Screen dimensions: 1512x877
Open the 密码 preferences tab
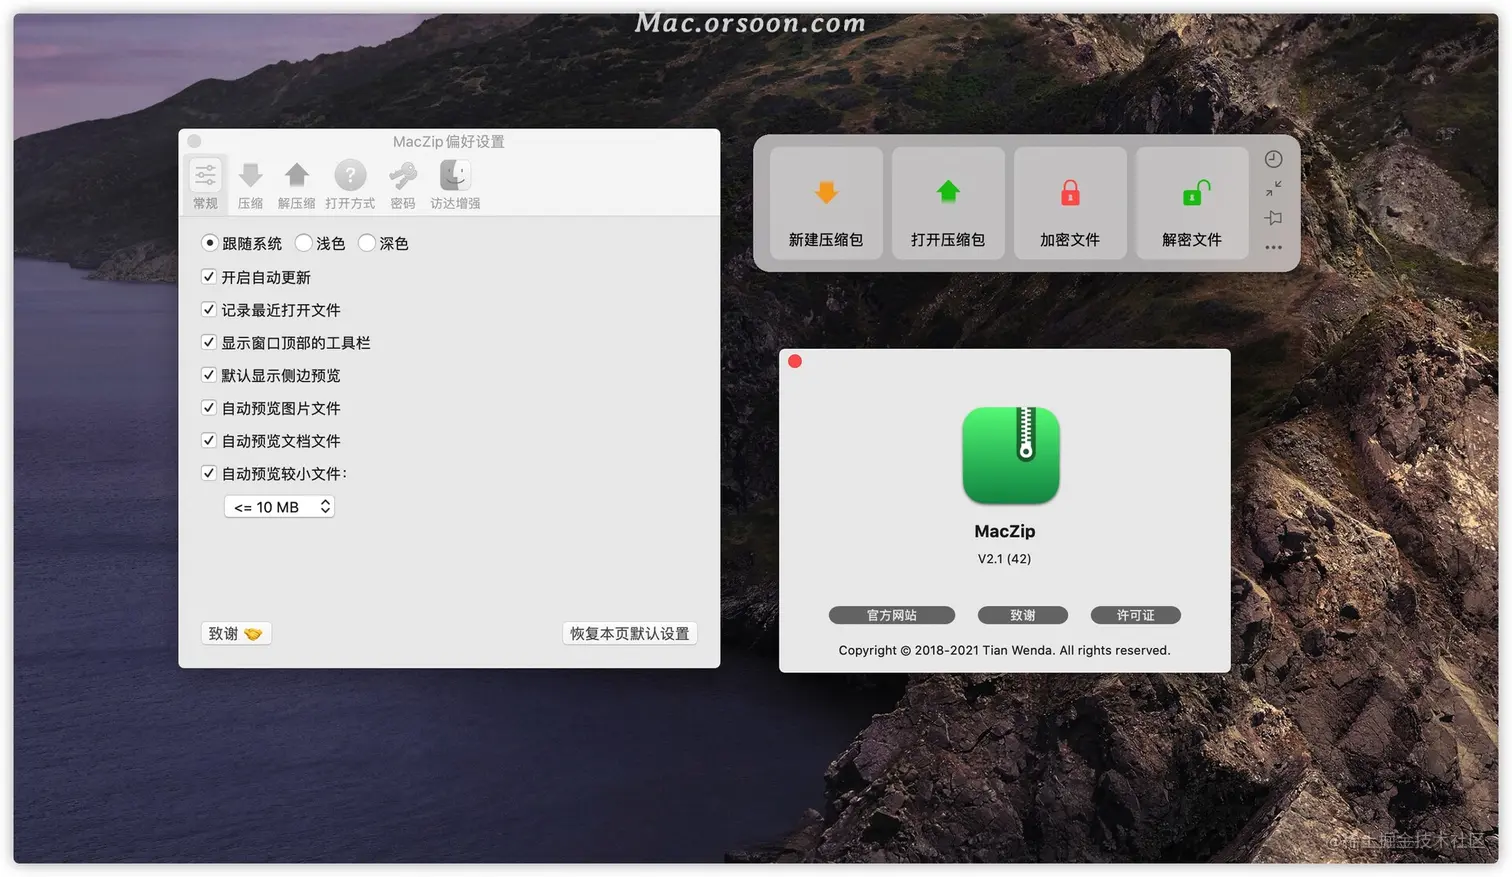click(x=403, y=184)
